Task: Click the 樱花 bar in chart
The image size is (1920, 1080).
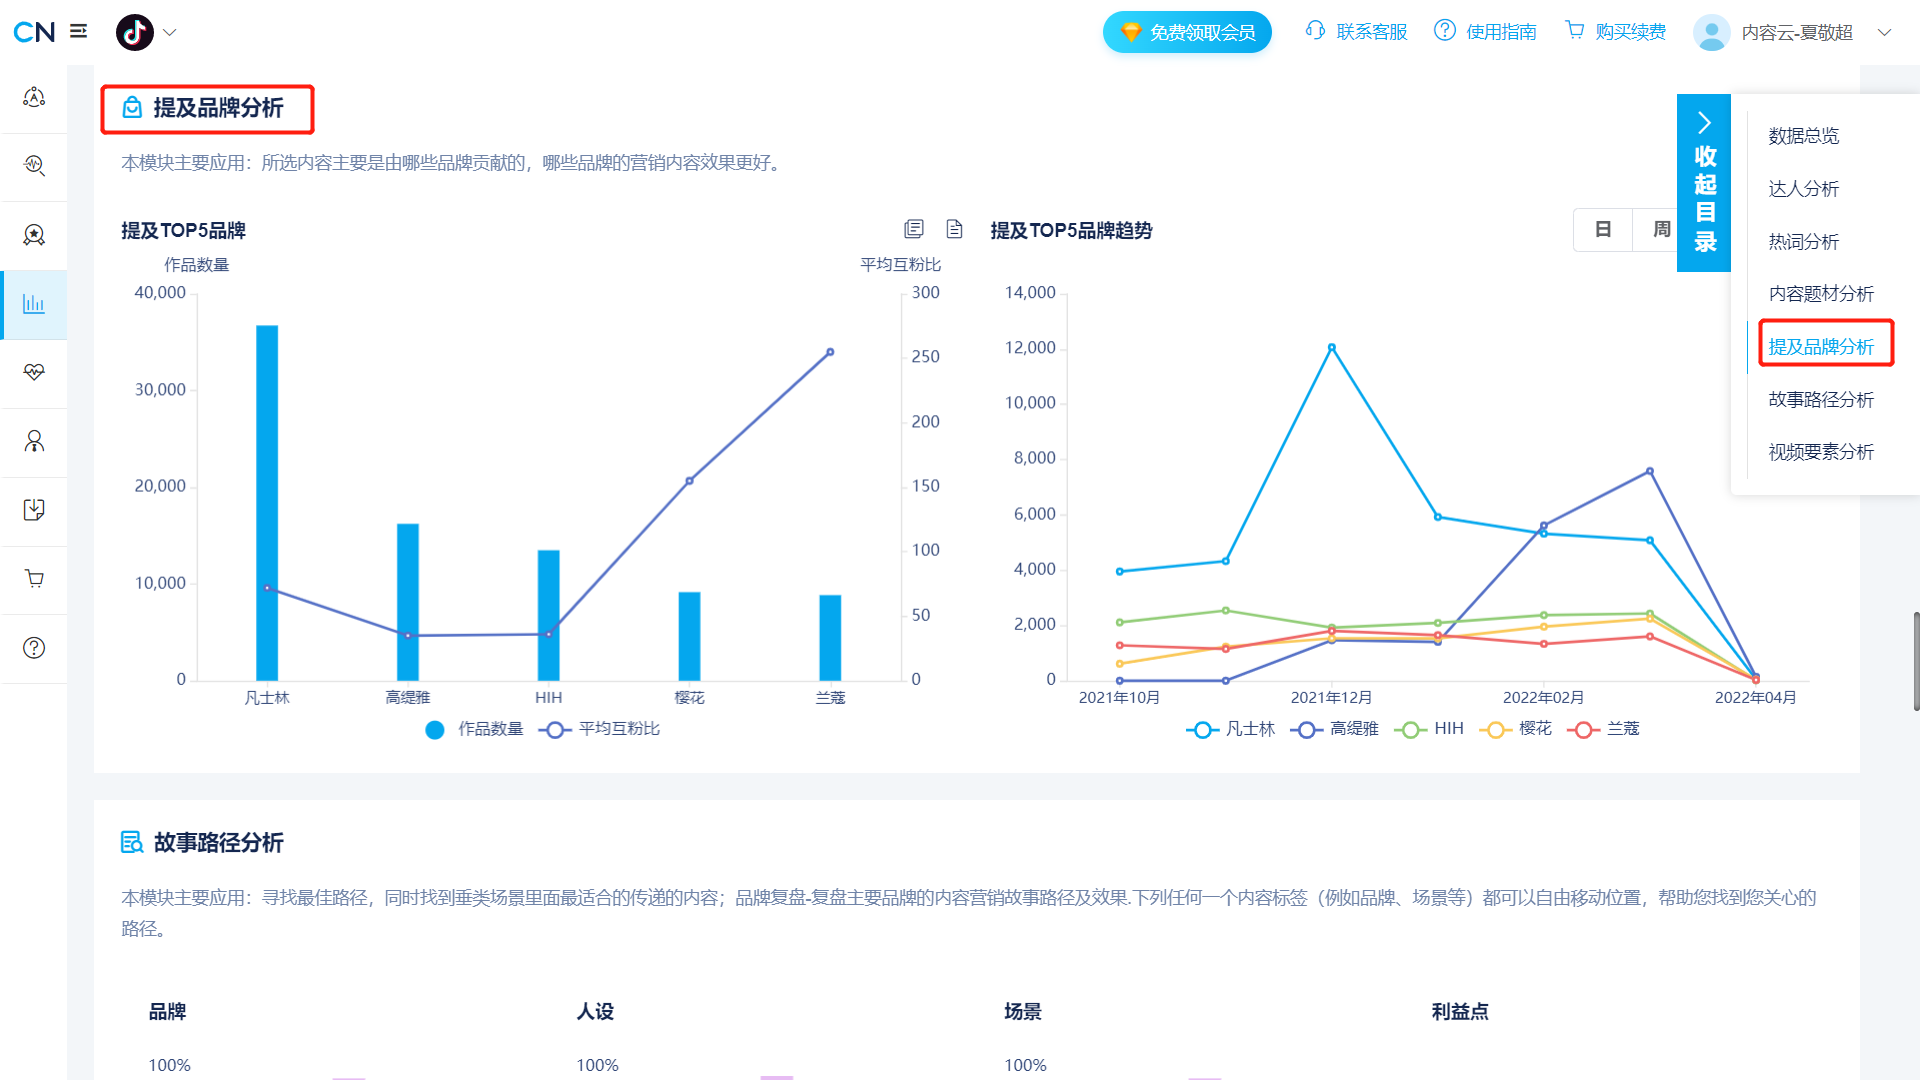Action: pos(689,636)
